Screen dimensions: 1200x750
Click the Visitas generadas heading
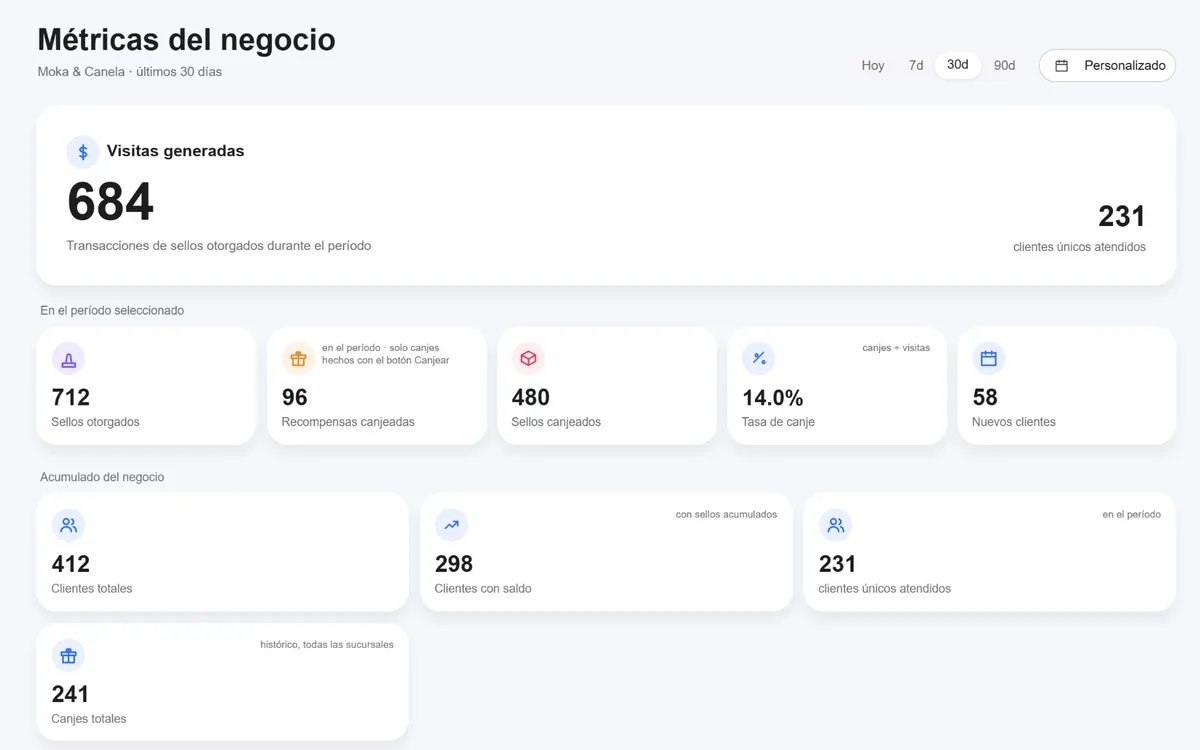[x=176, y=151]
